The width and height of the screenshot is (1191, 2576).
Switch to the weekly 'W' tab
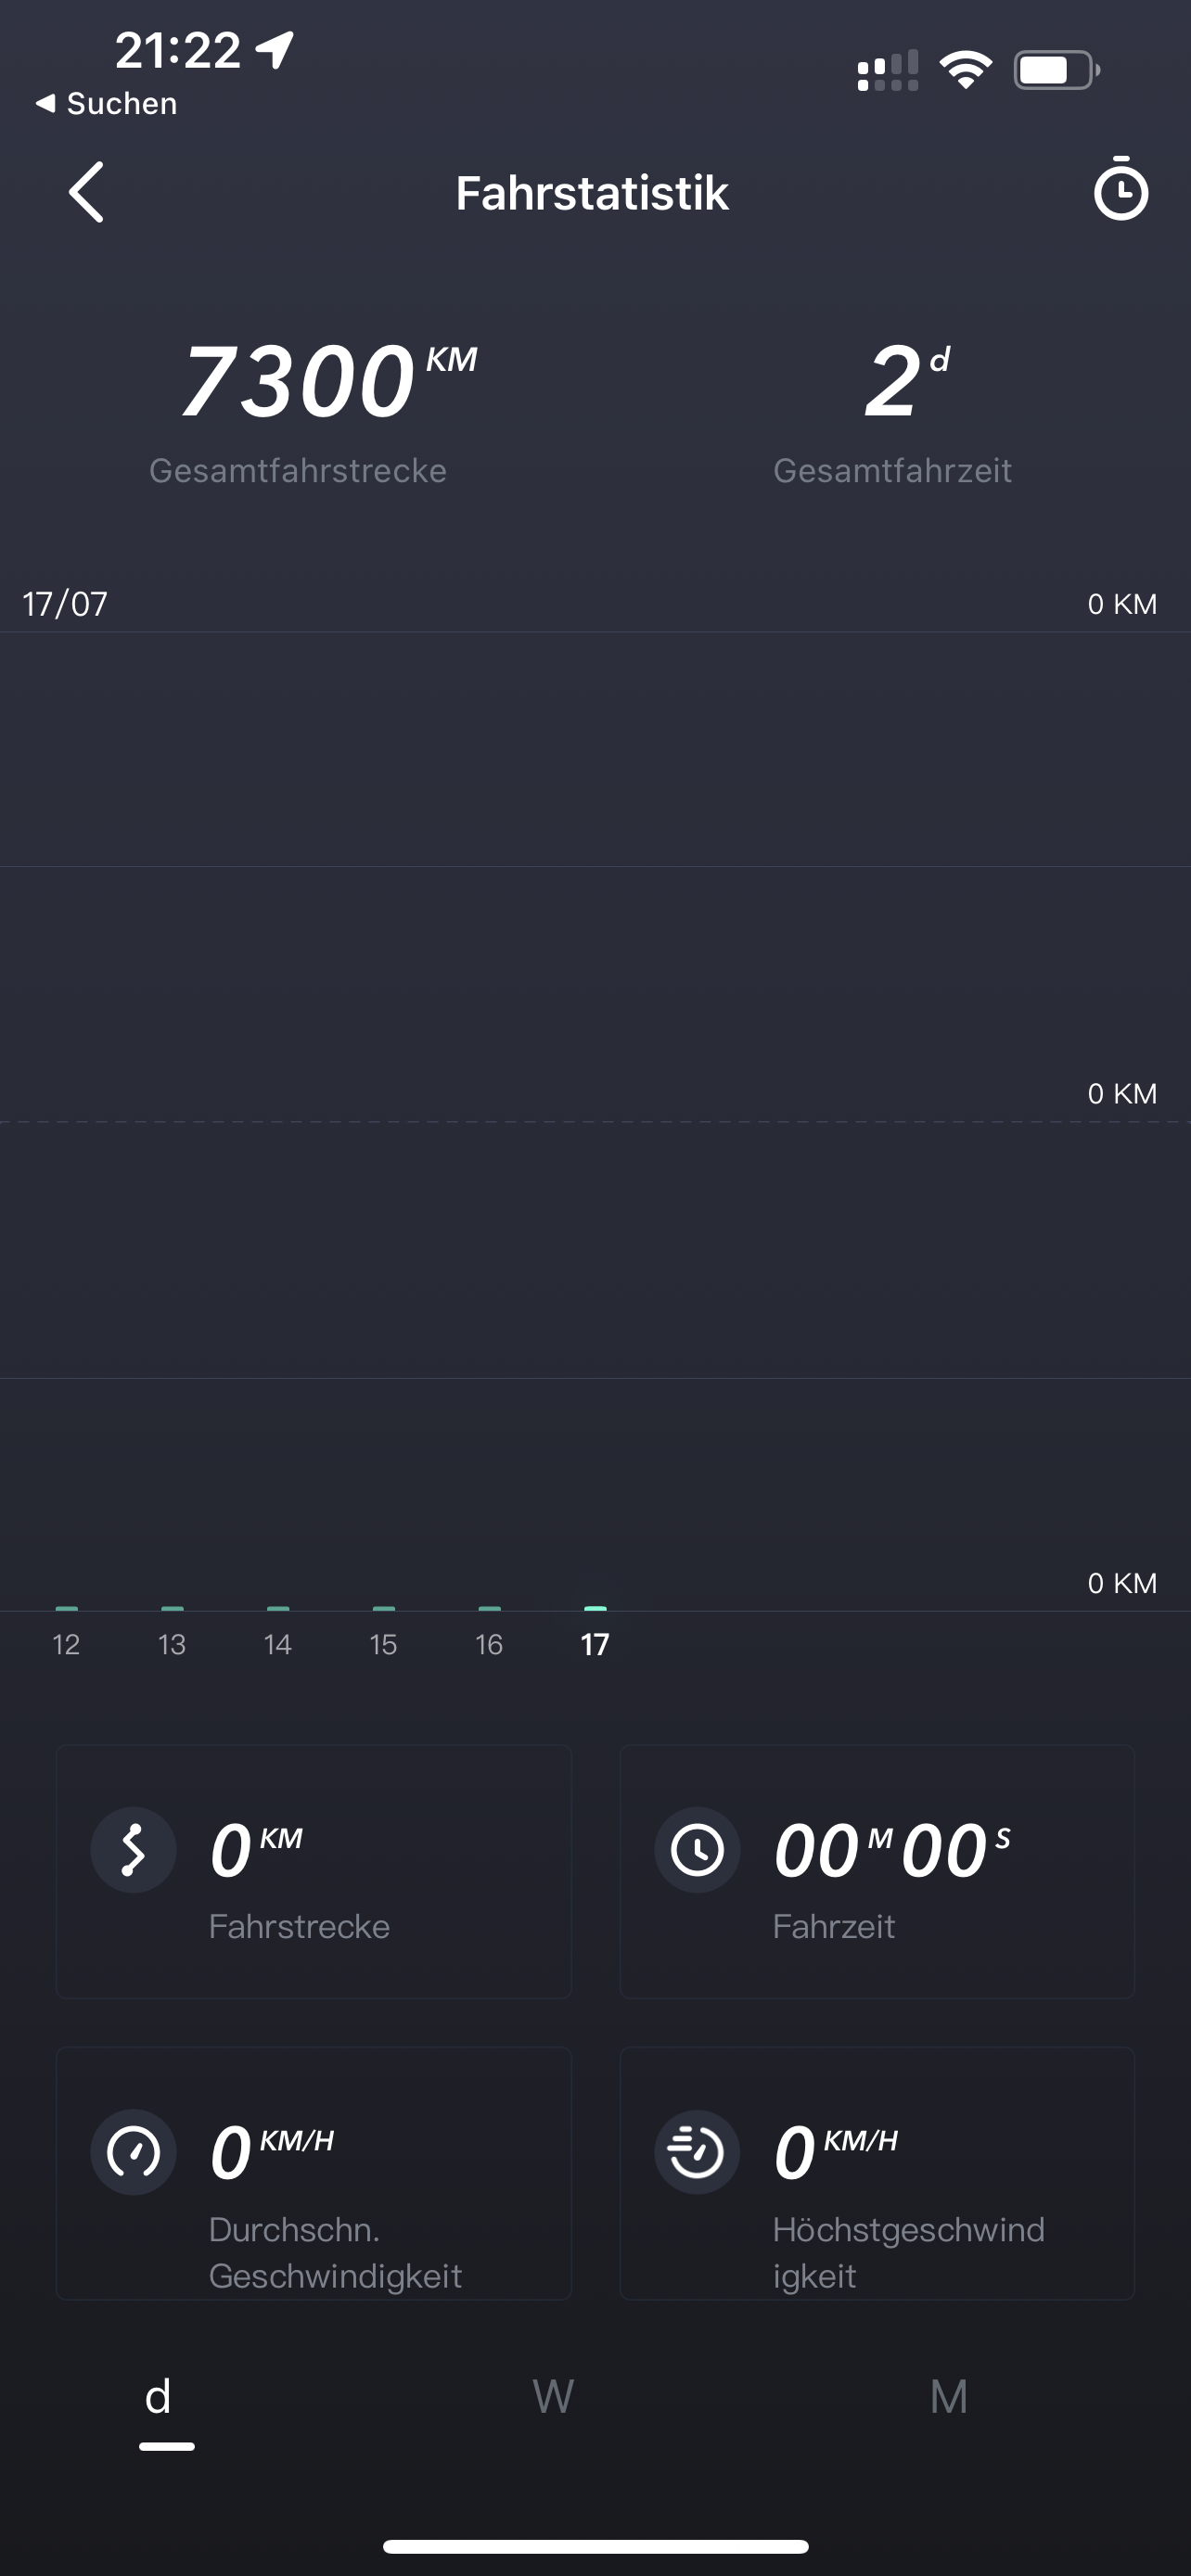pos(553,2397)
